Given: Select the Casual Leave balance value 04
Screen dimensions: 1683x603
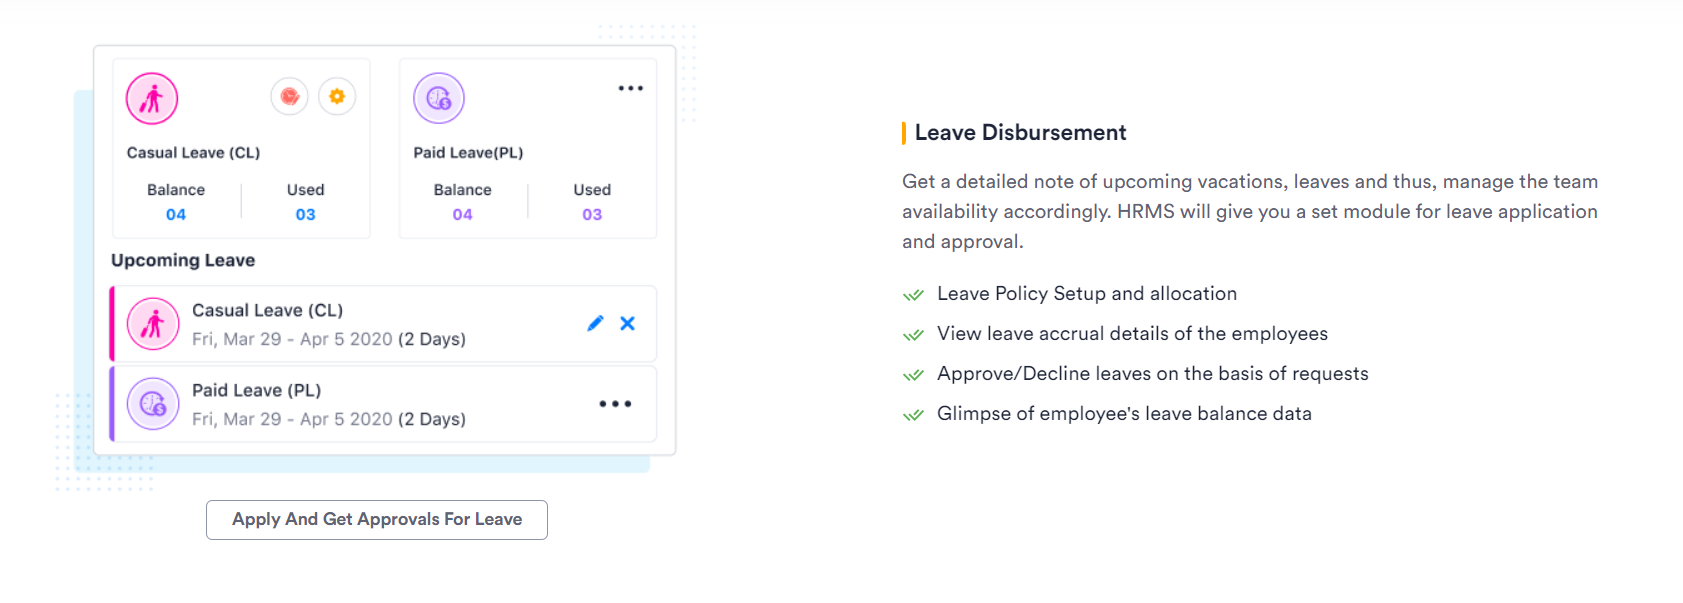Looking at the screenshot, I should [176, 214].
